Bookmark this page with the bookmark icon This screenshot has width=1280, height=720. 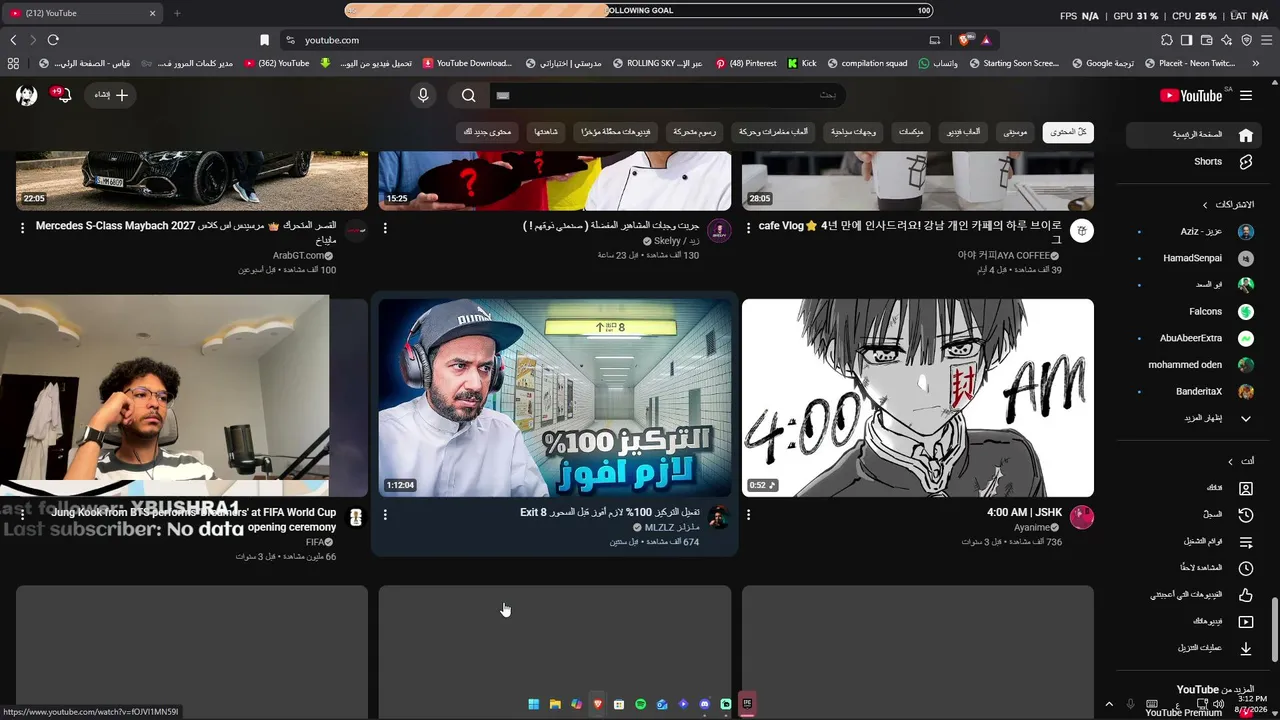coord(264,40)
